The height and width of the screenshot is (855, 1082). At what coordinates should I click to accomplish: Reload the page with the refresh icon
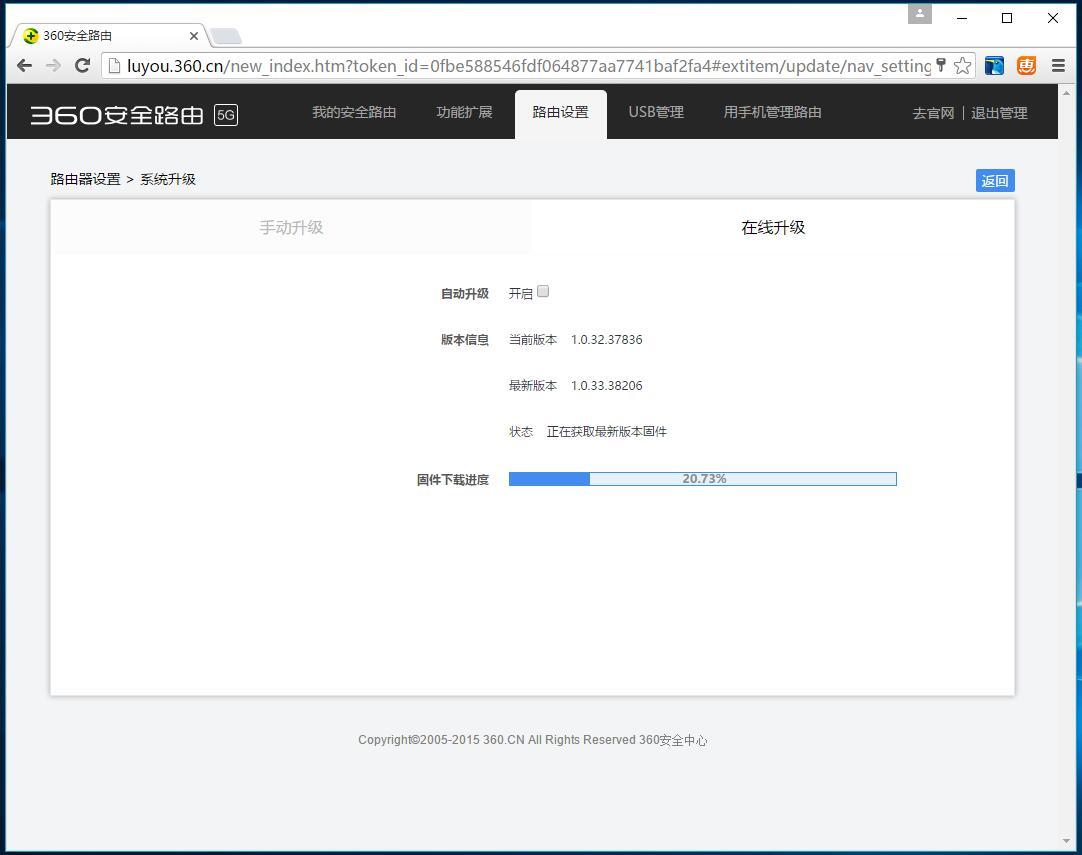click(82, 65)
